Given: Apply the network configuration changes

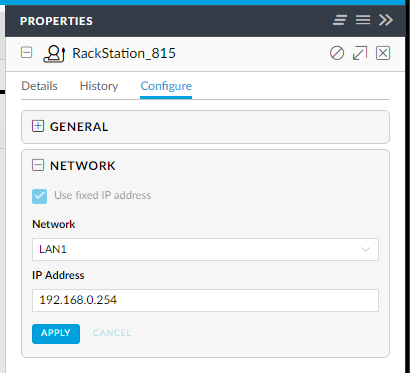Looking at the screenshot, I should [x=56, y=333].
